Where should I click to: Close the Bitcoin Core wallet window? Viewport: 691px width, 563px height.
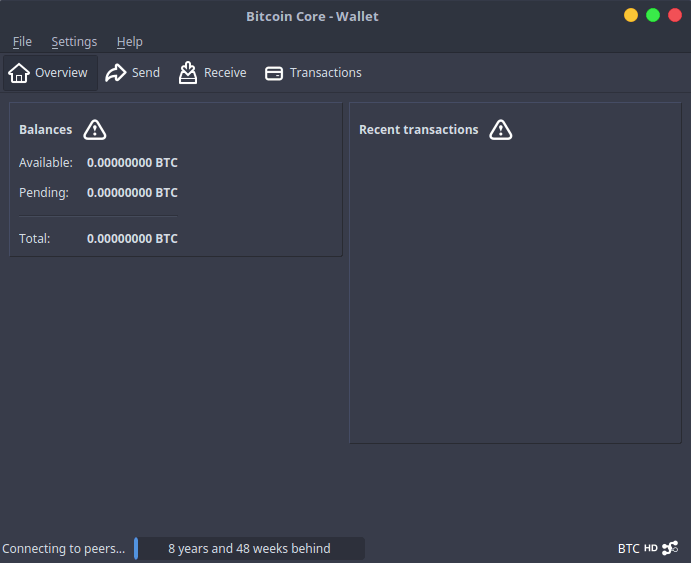[x=675, y=15]
